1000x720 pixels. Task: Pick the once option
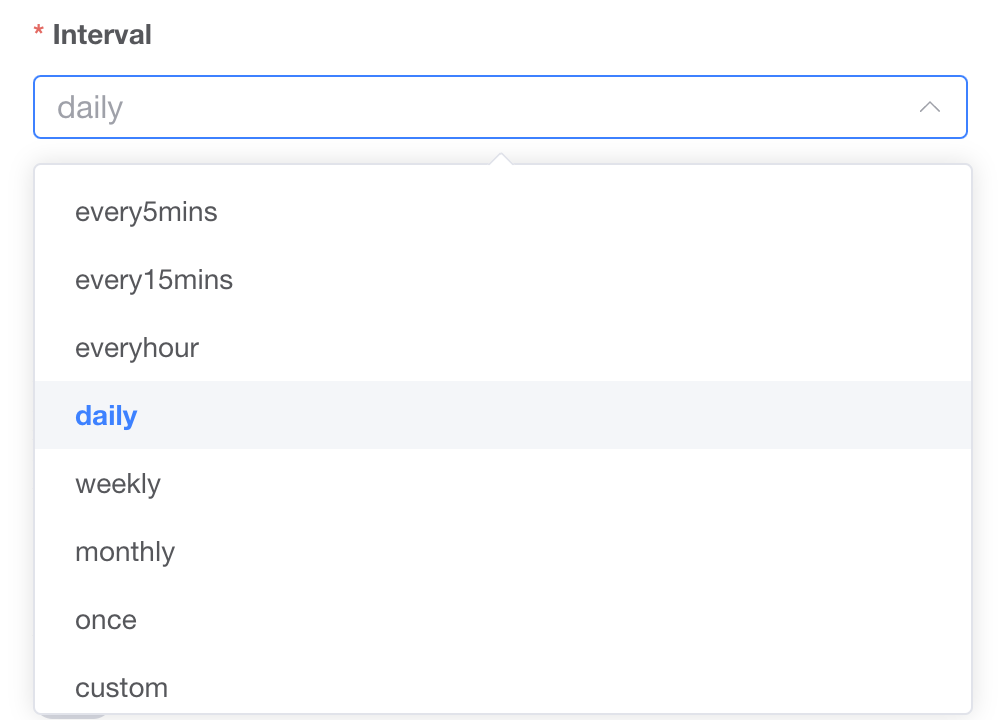tap(106, 620)
